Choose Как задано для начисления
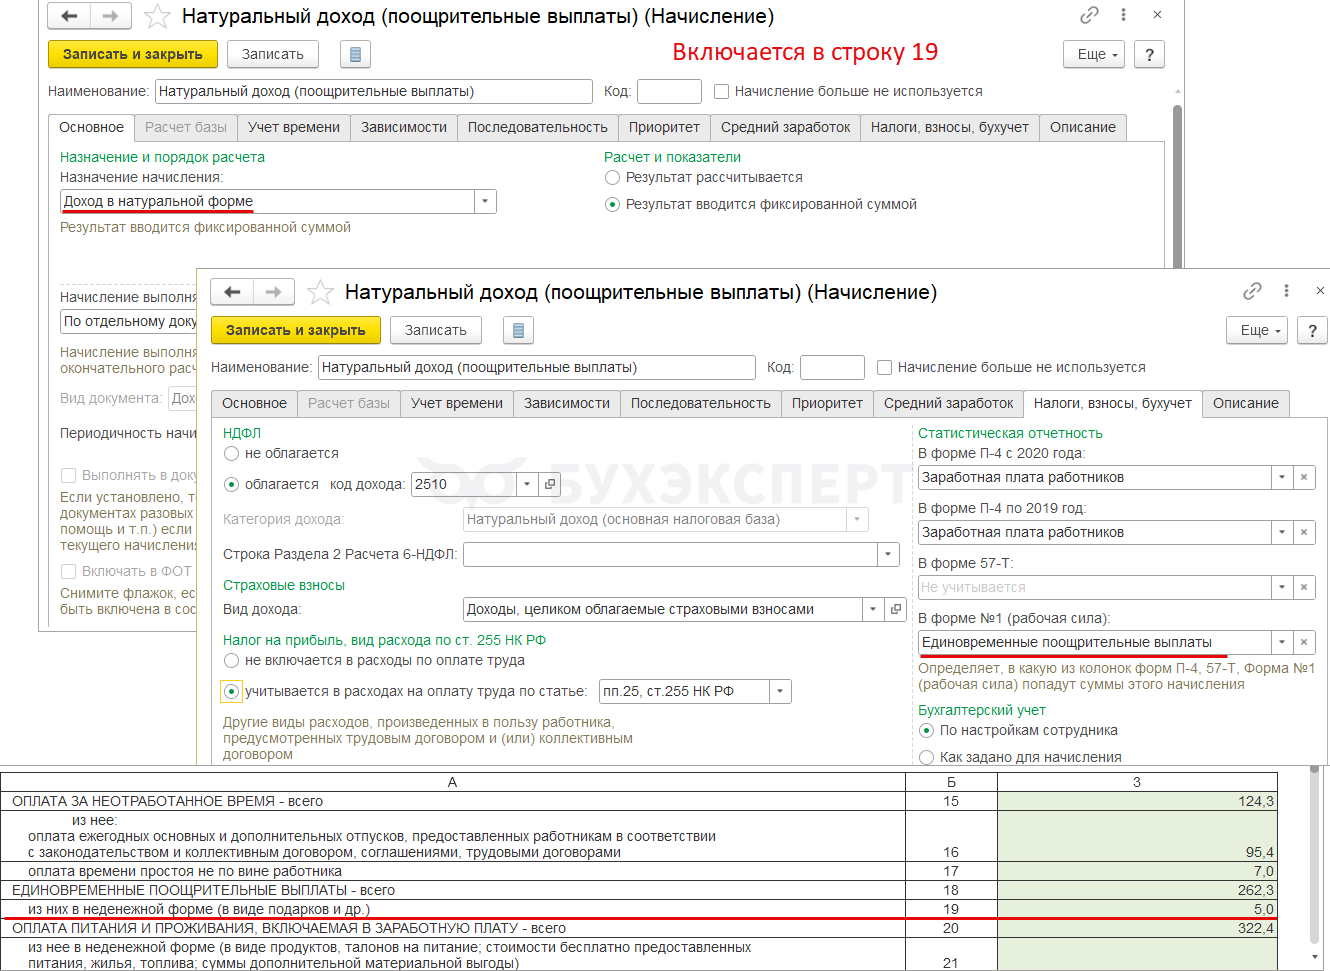 (926, 757)
